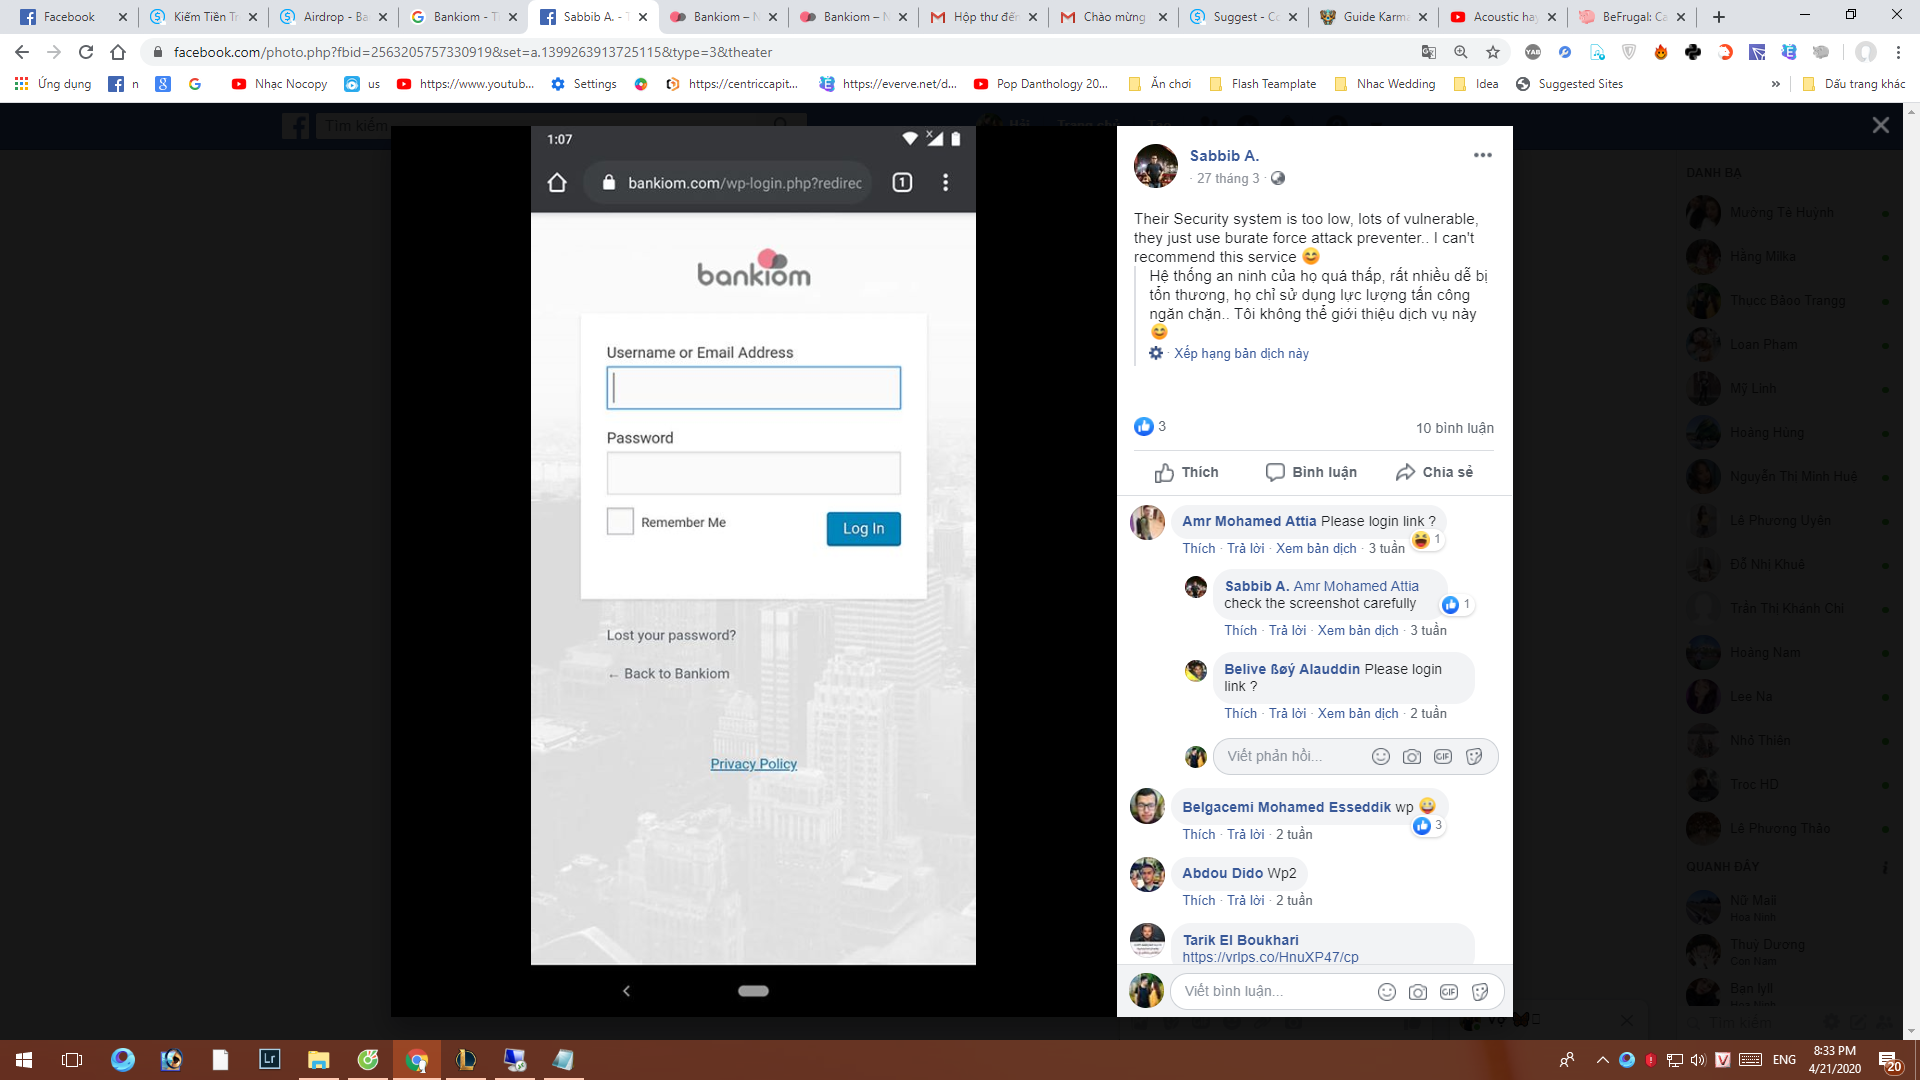Open sticker picker in Viết phản hồi box
1920x1080 pixels.
click(1474, 757)
